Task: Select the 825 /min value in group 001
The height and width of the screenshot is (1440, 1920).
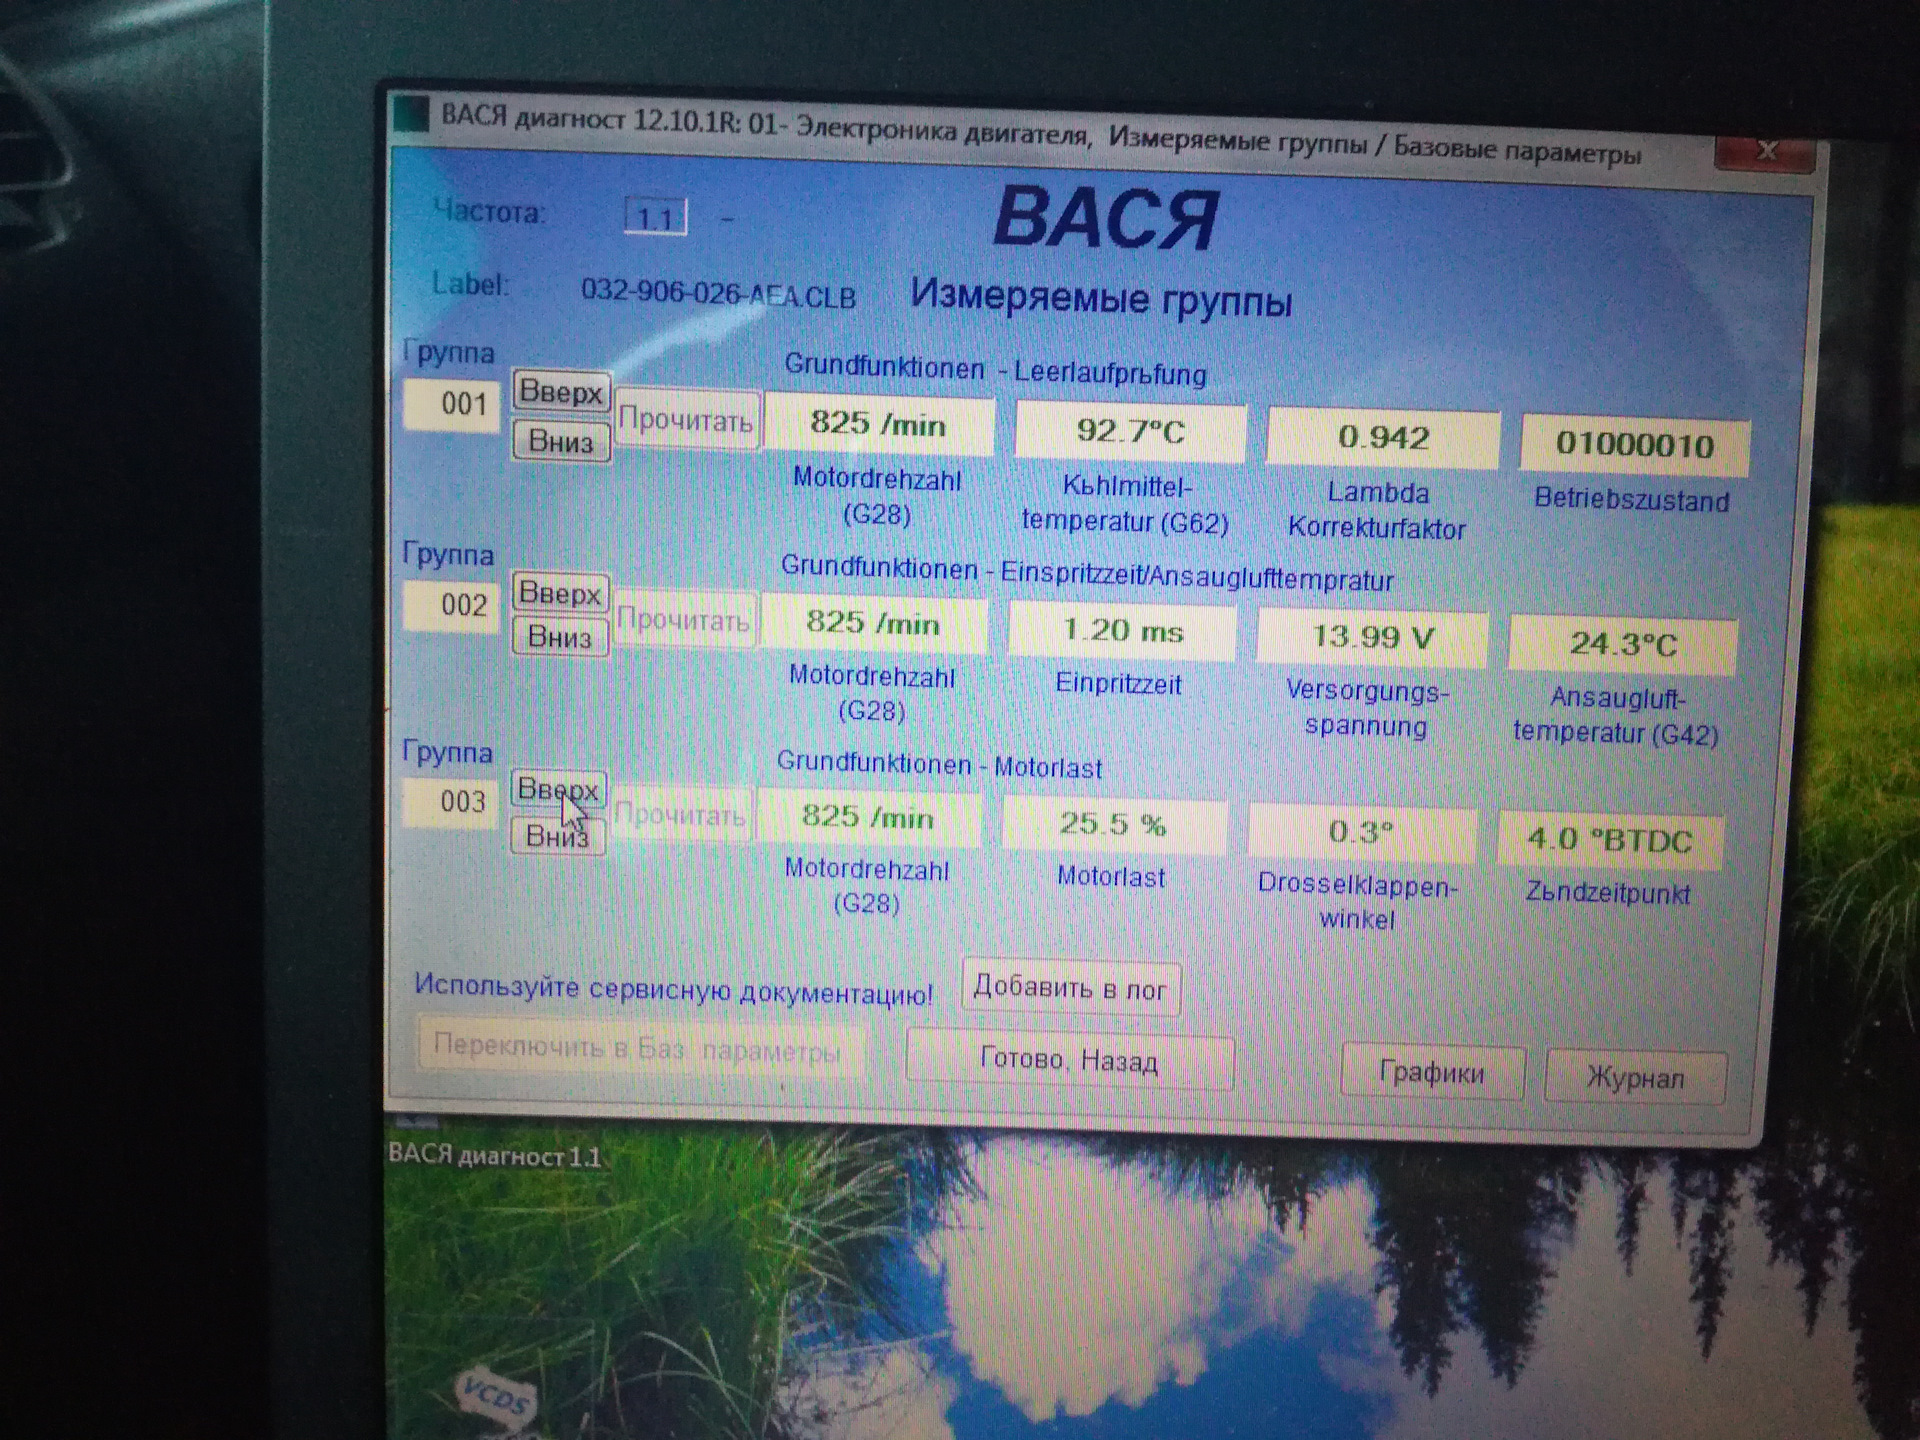Action: pyautogui.click(x=879, y=424)
